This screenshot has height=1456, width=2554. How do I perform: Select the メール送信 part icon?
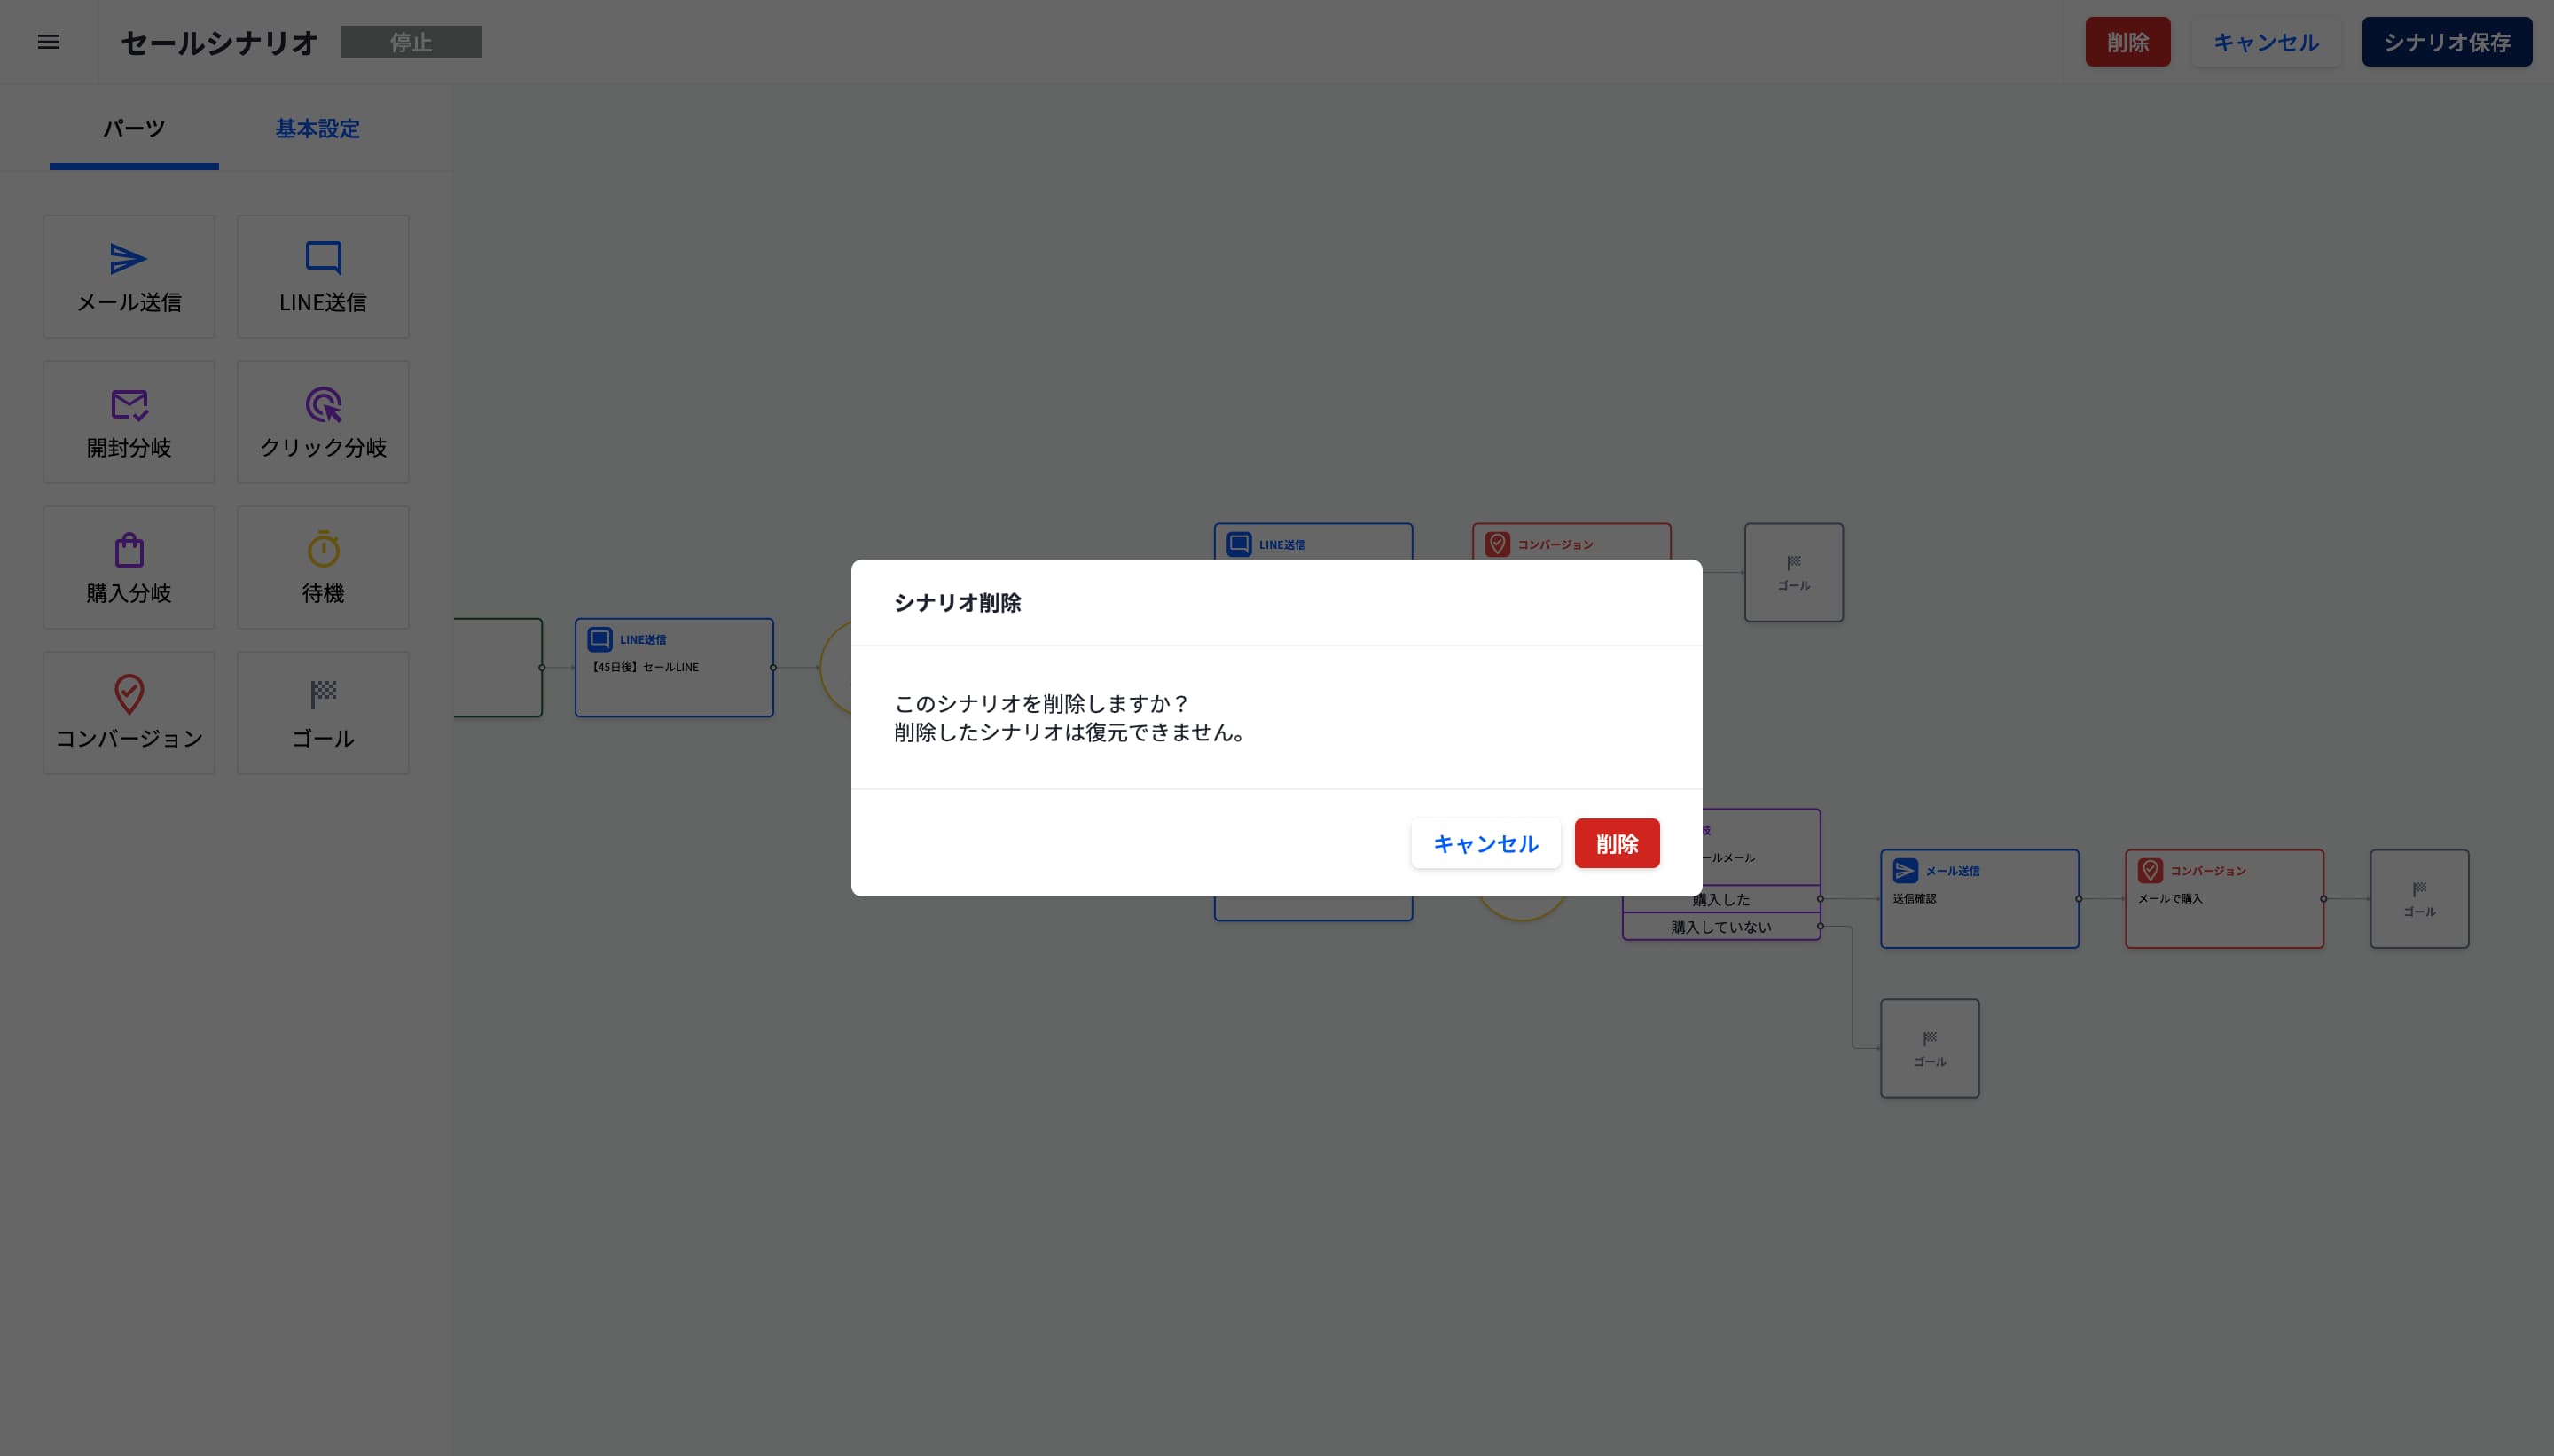click(x=128, y=259)
